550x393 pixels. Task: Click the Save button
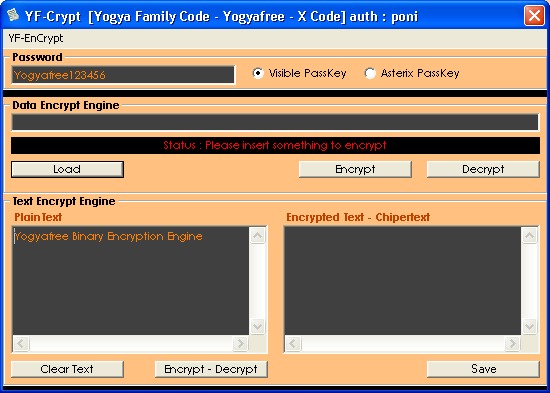click(x=483, y=369)
